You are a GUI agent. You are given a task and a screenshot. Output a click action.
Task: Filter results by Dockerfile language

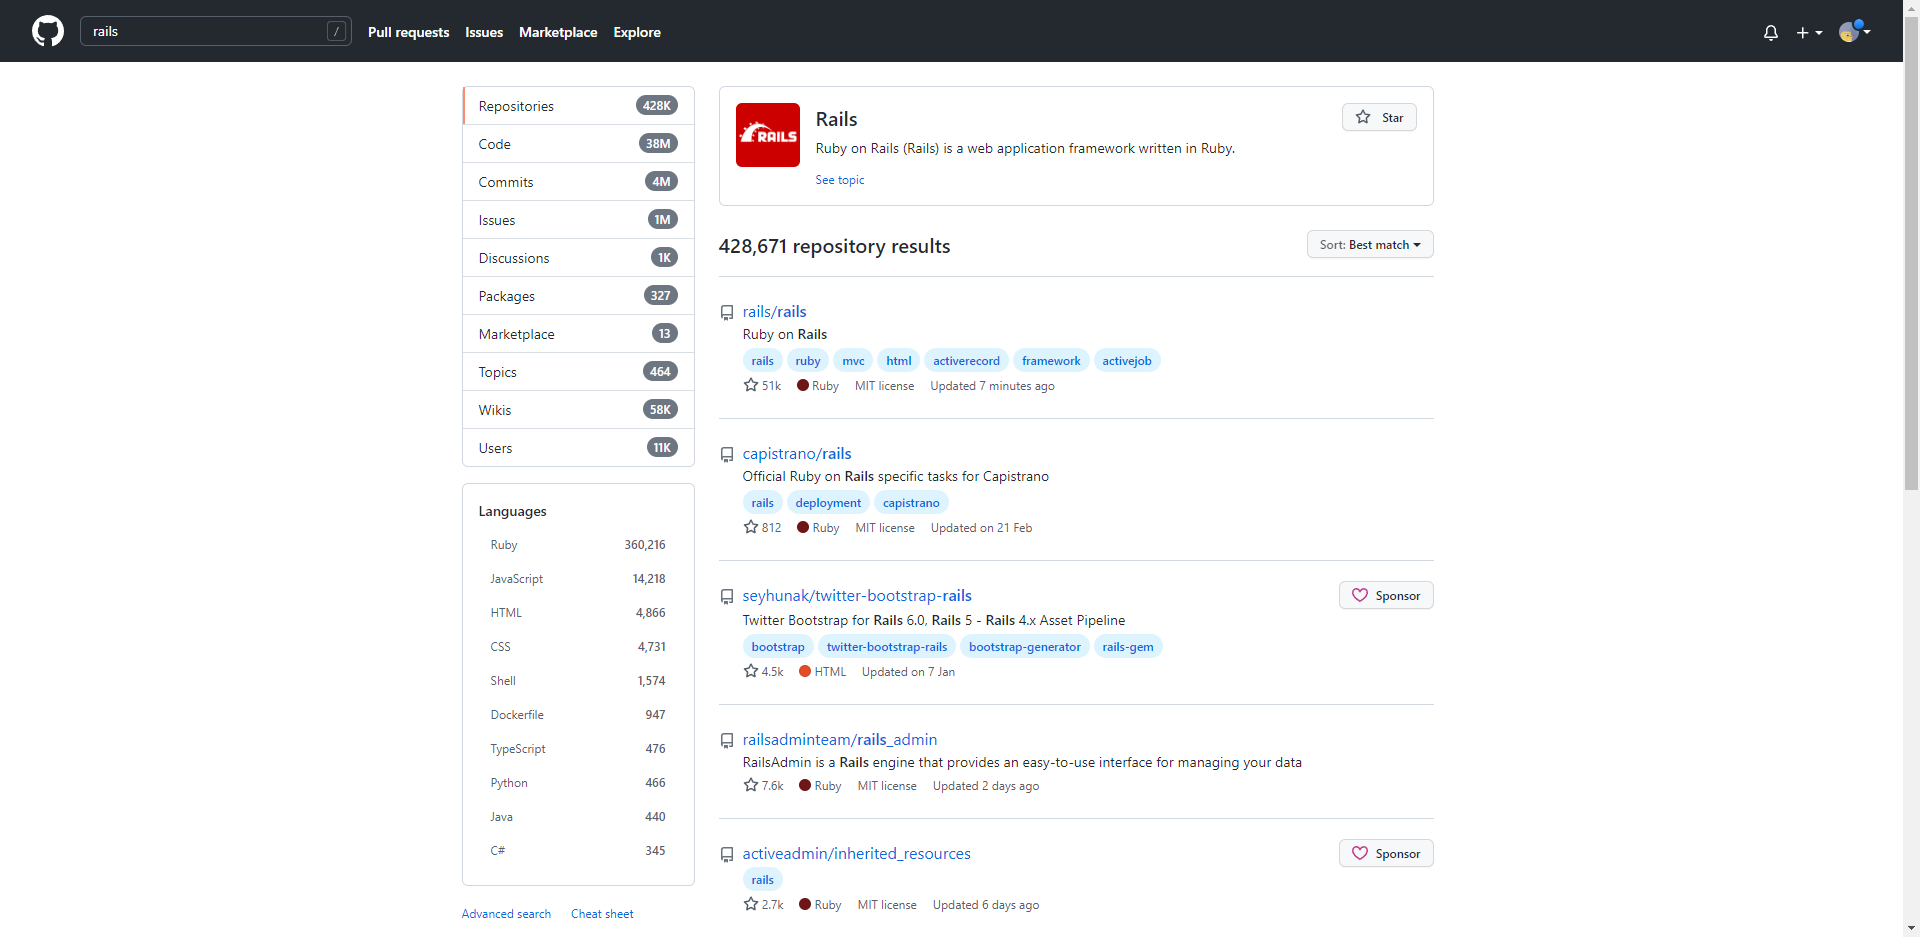(578, 715)
